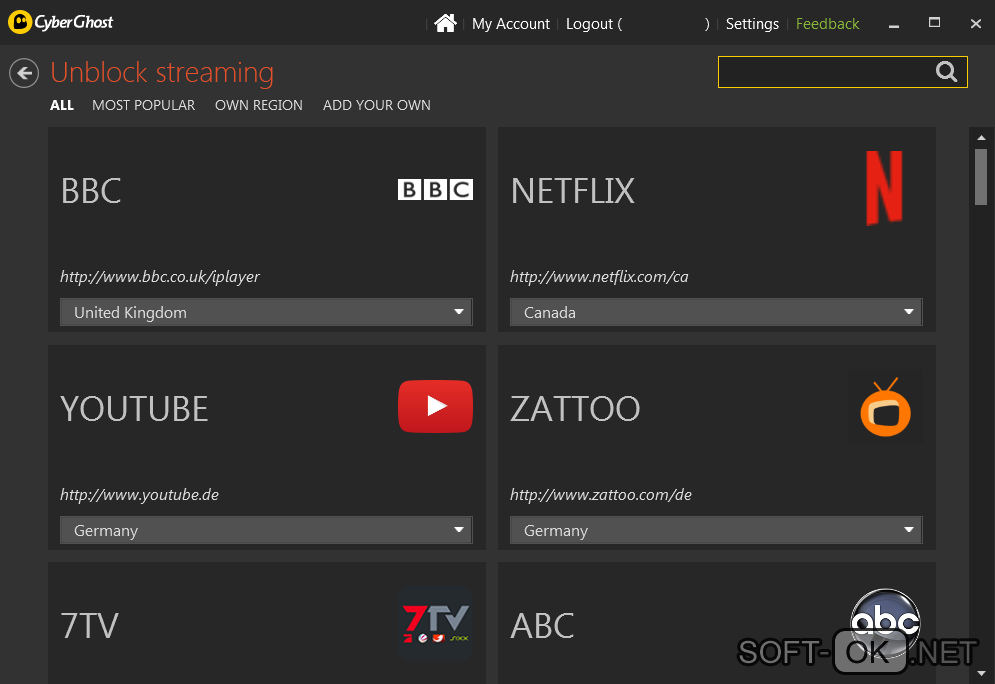Select the ZATTOO title text

click(x=575, y=409)
